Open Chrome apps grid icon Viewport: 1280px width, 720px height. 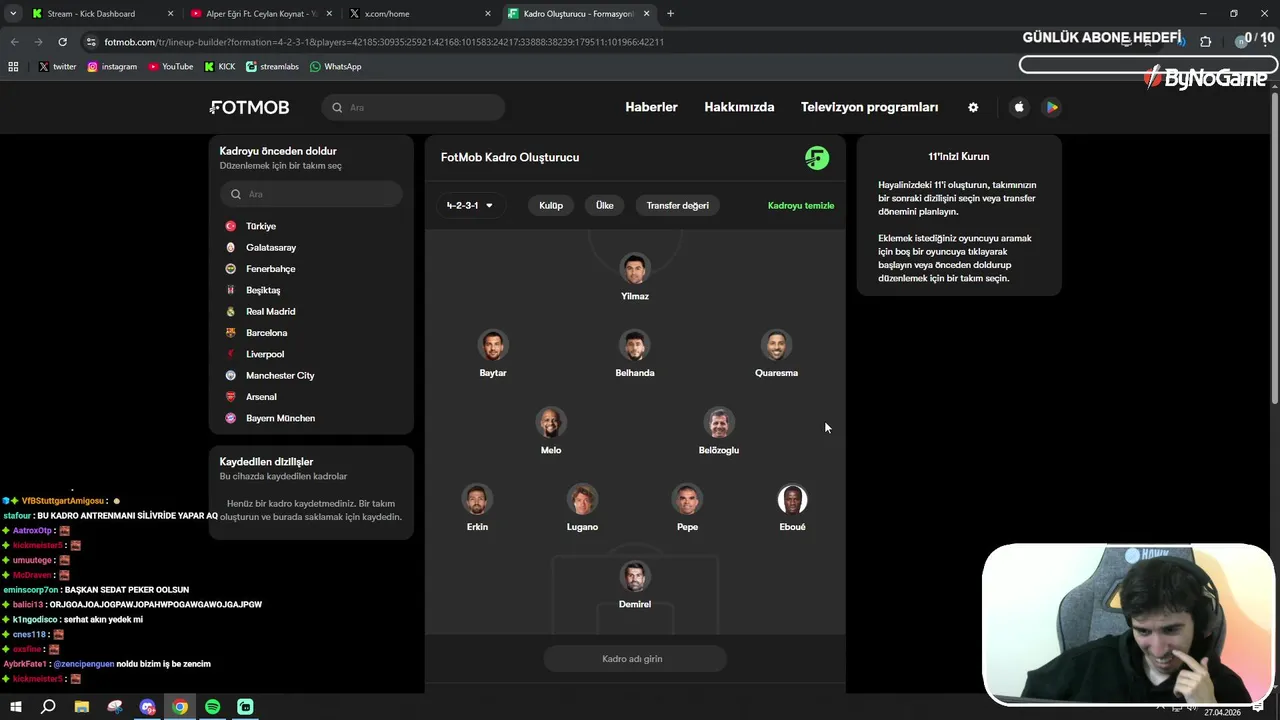[13, 67]
